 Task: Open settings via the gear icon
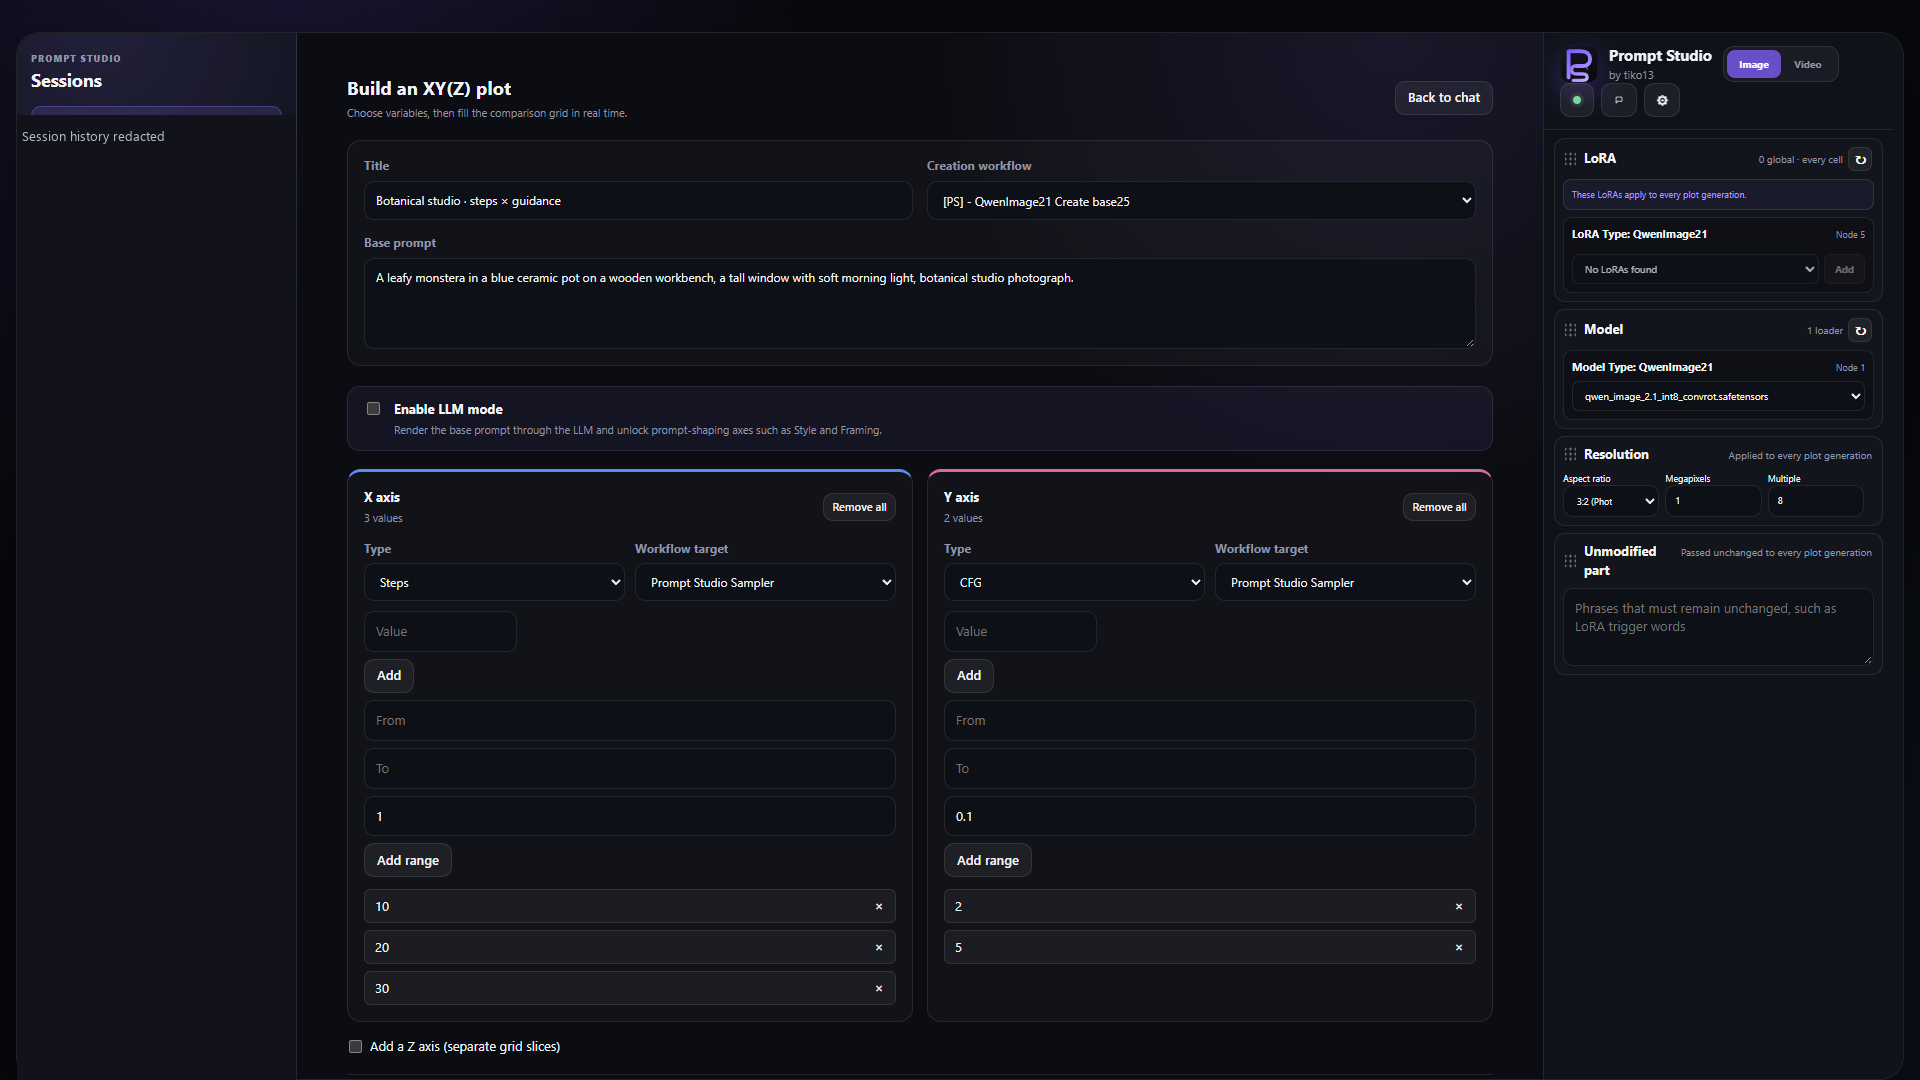[x=1662, y=100]
